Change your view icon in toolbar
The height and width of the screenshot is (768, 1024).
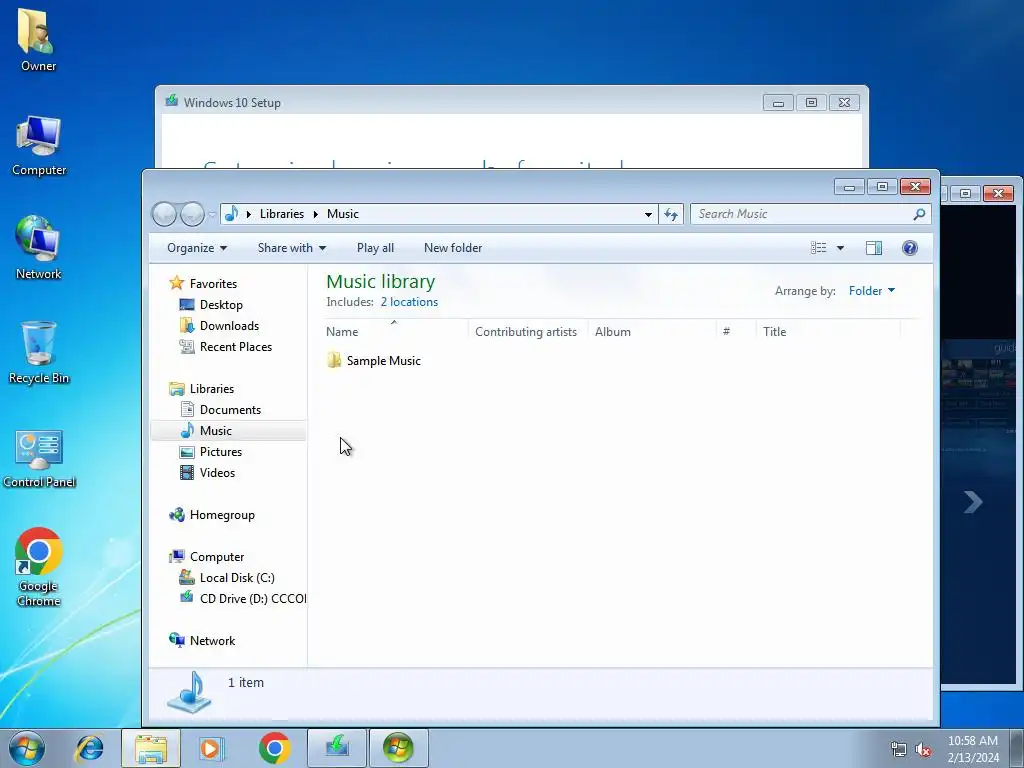tap(818, 248)
